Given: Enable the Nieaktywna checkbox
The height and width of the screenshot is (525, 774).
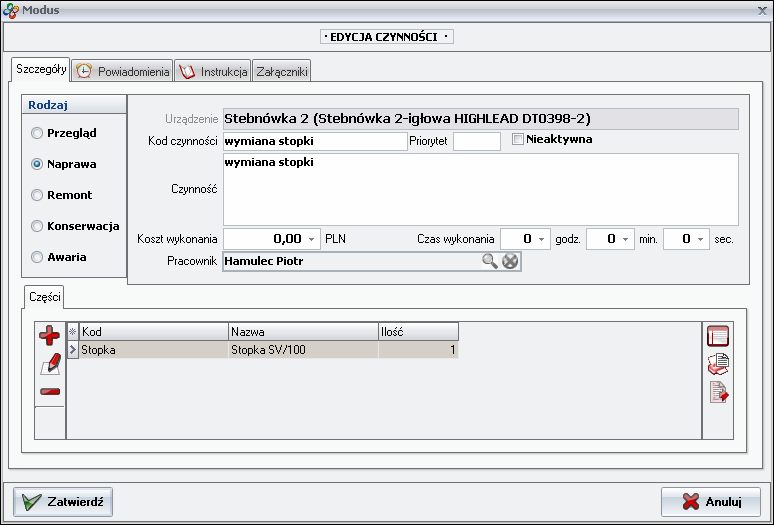Looking at the screenshot, I should pyautogui.click(x=518, y=139).
